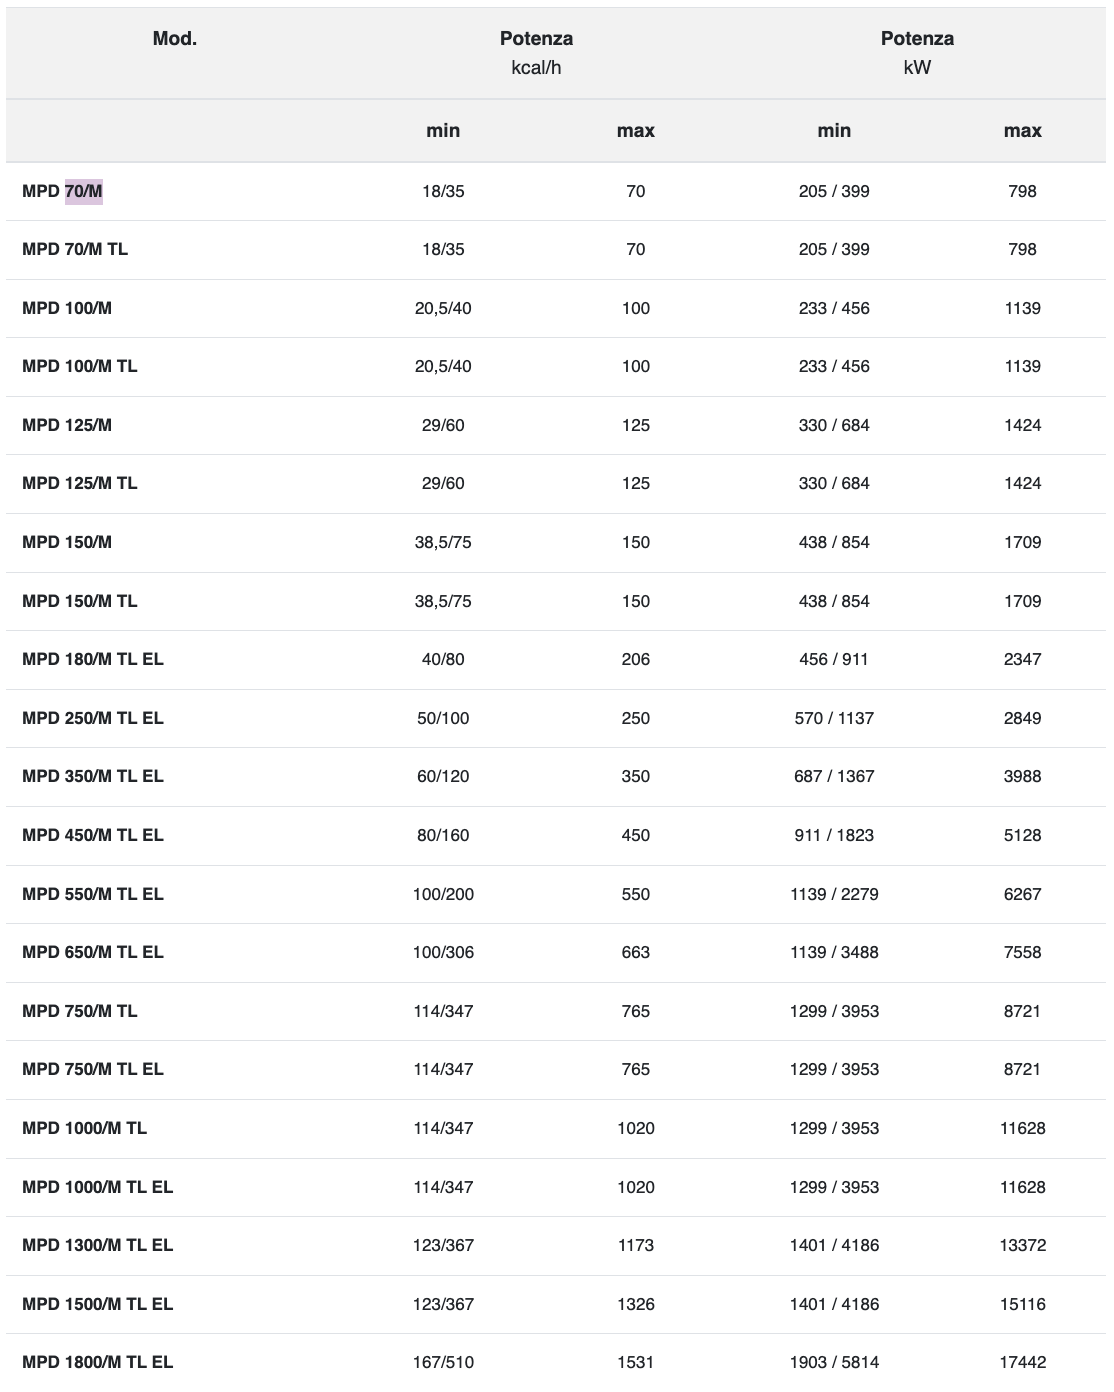The width and height of the screenshot is (1114, 1392).
Task: Select the MPD 100/M model cell
Action: tap(67, 308)
